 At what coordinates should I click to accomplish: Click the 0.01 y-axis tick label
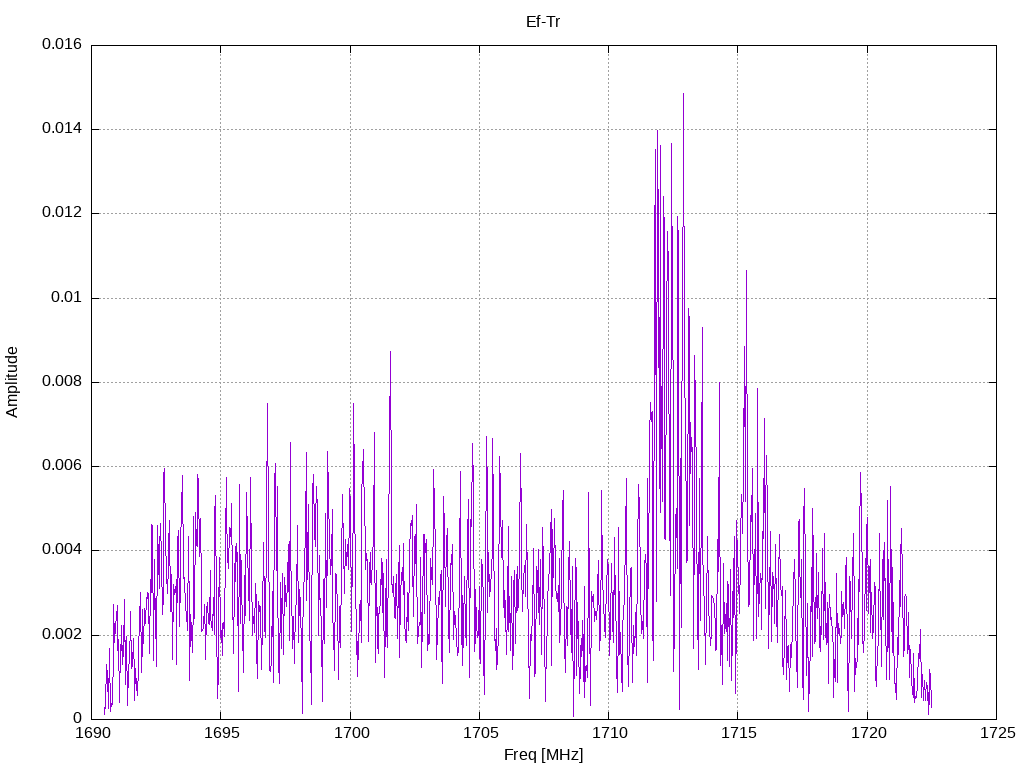click(x=67, y=298)
